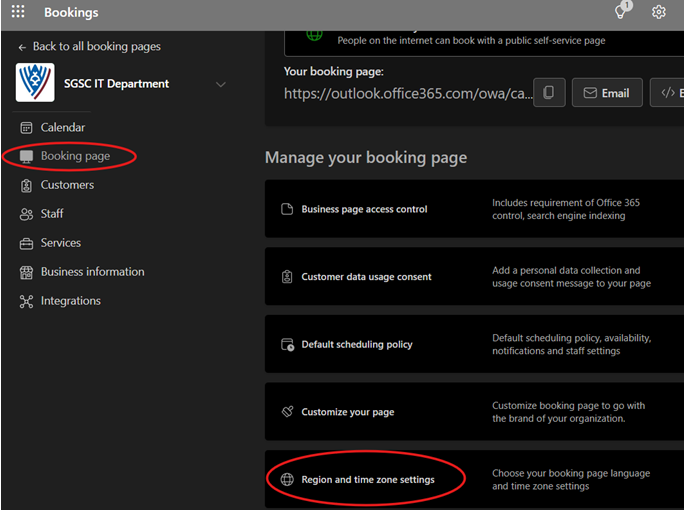Expand Default scheduling policy section
This screenshot has height=511, width=684.
click(x=356, y=345)
